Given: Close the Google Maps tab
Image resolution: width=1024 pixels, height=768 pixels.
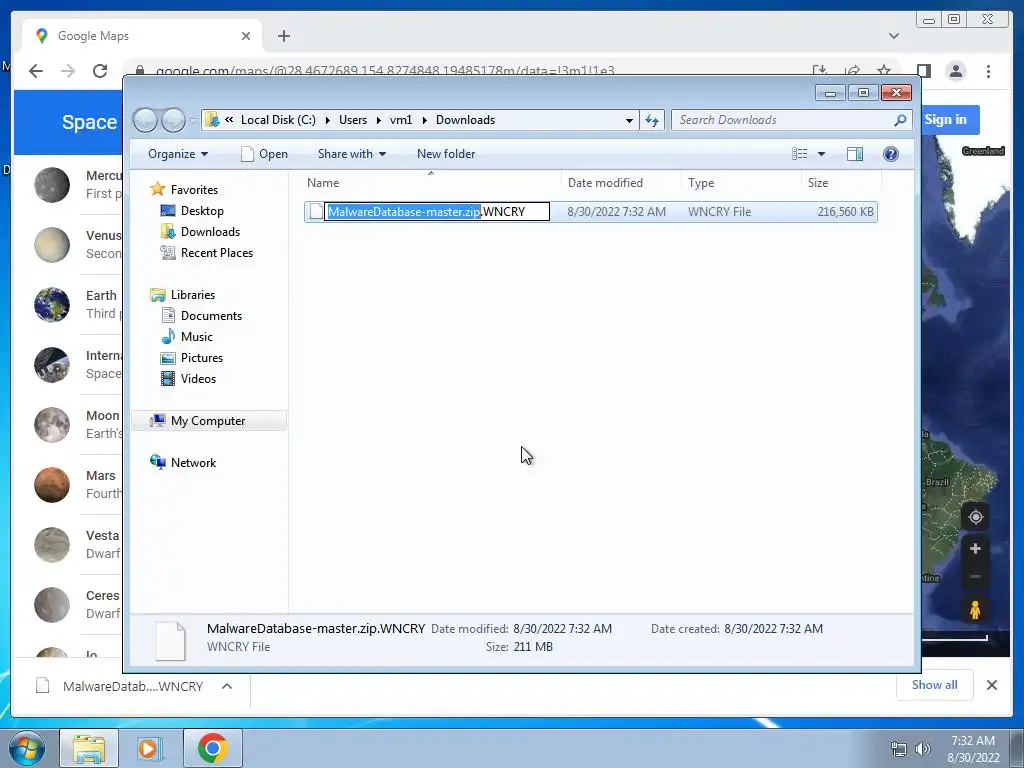Looking at the screenshot, I should (246, 36).
